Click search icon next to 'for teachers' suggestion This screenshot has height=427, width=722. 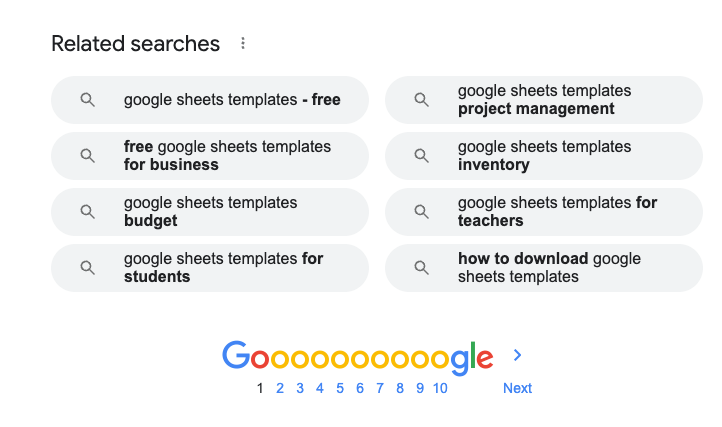pos(421,212)
